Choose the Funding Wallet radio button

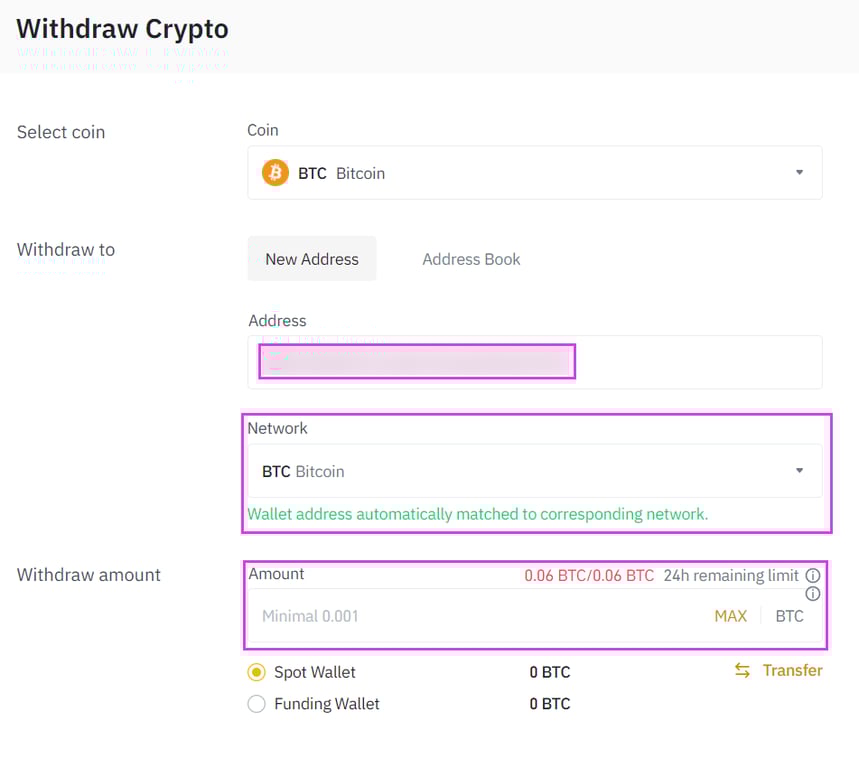click(x=257, y=704)
